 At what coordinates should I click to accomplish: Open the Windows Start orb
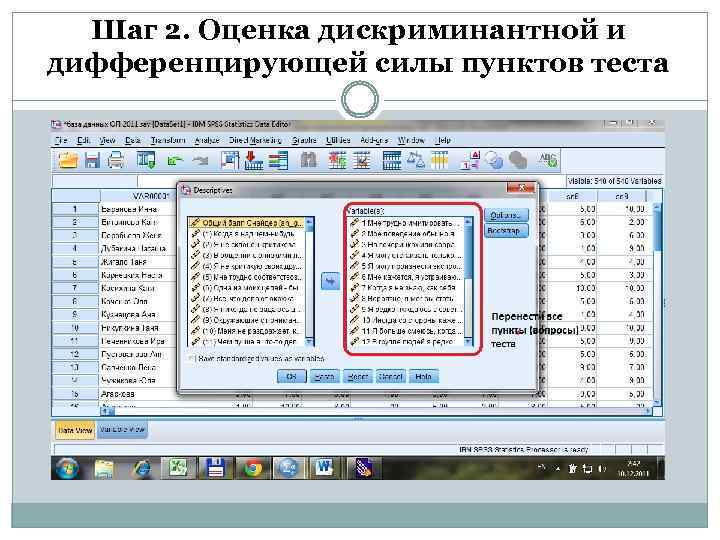[x=68, y=468]
